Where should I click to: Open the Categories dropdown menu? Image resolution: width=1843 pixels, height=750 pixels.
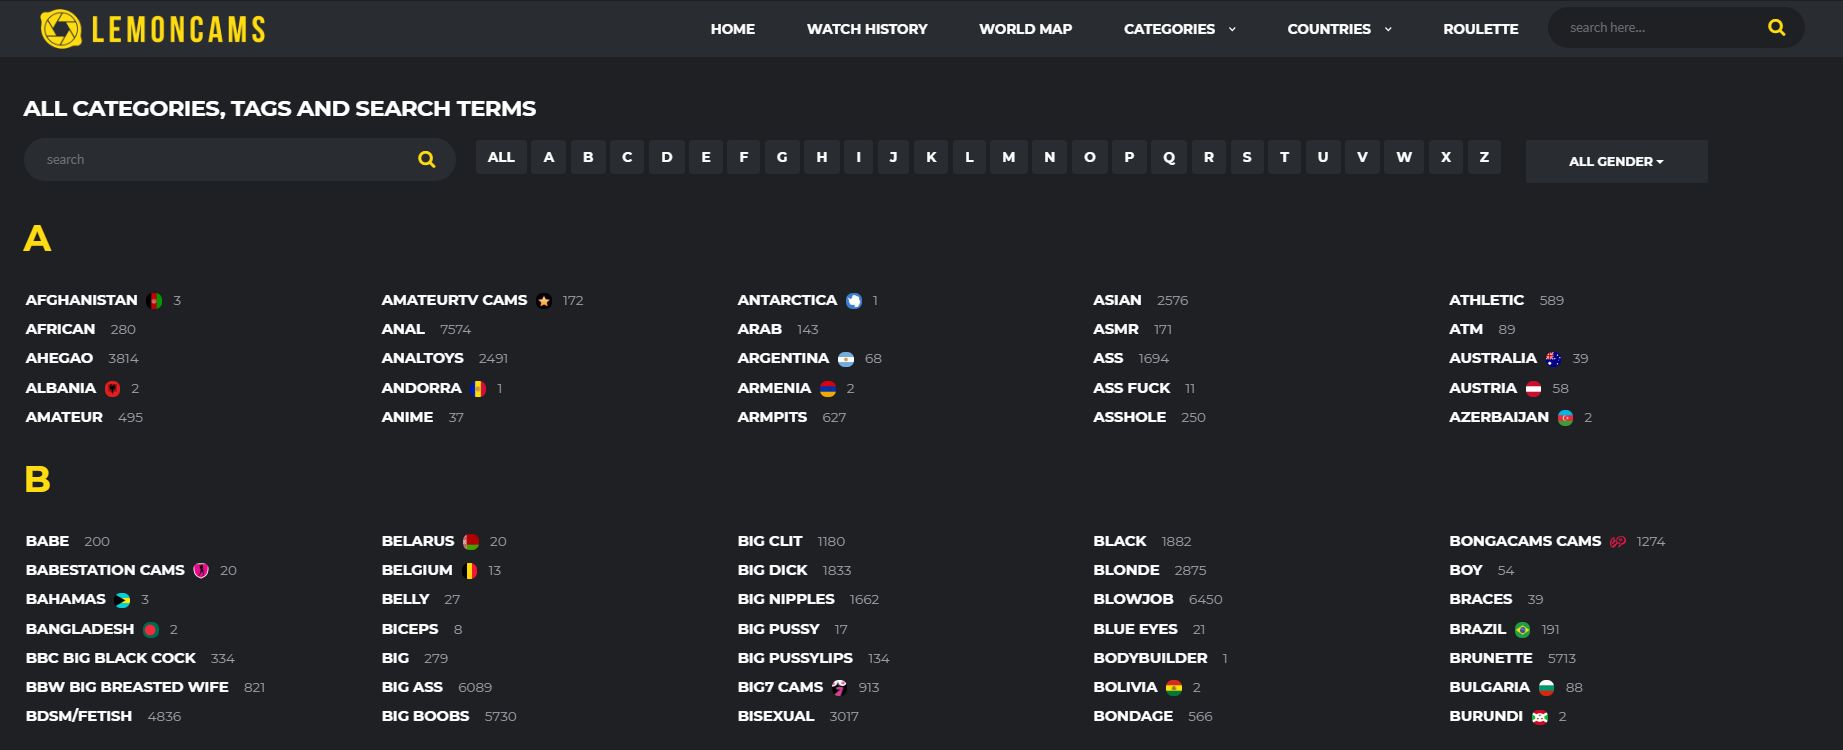(1180, 29)
